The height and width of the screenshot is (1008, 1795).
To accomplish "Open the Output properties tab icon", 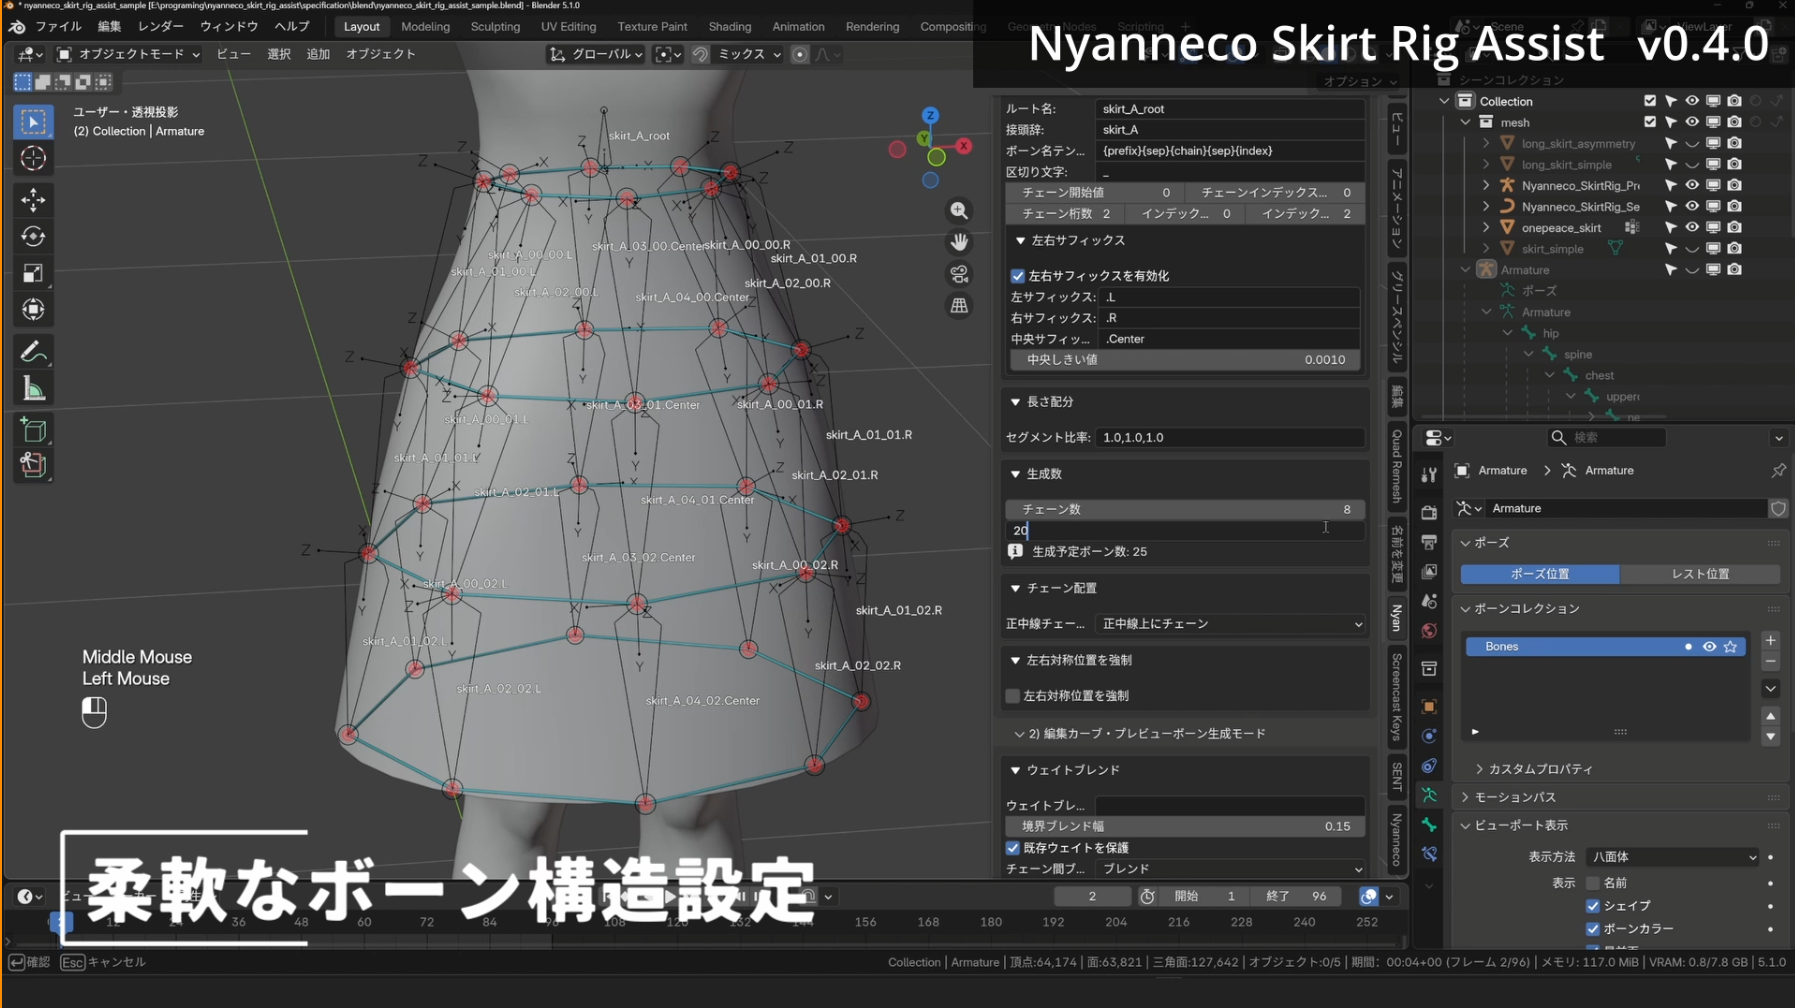I will [1429, 542].
